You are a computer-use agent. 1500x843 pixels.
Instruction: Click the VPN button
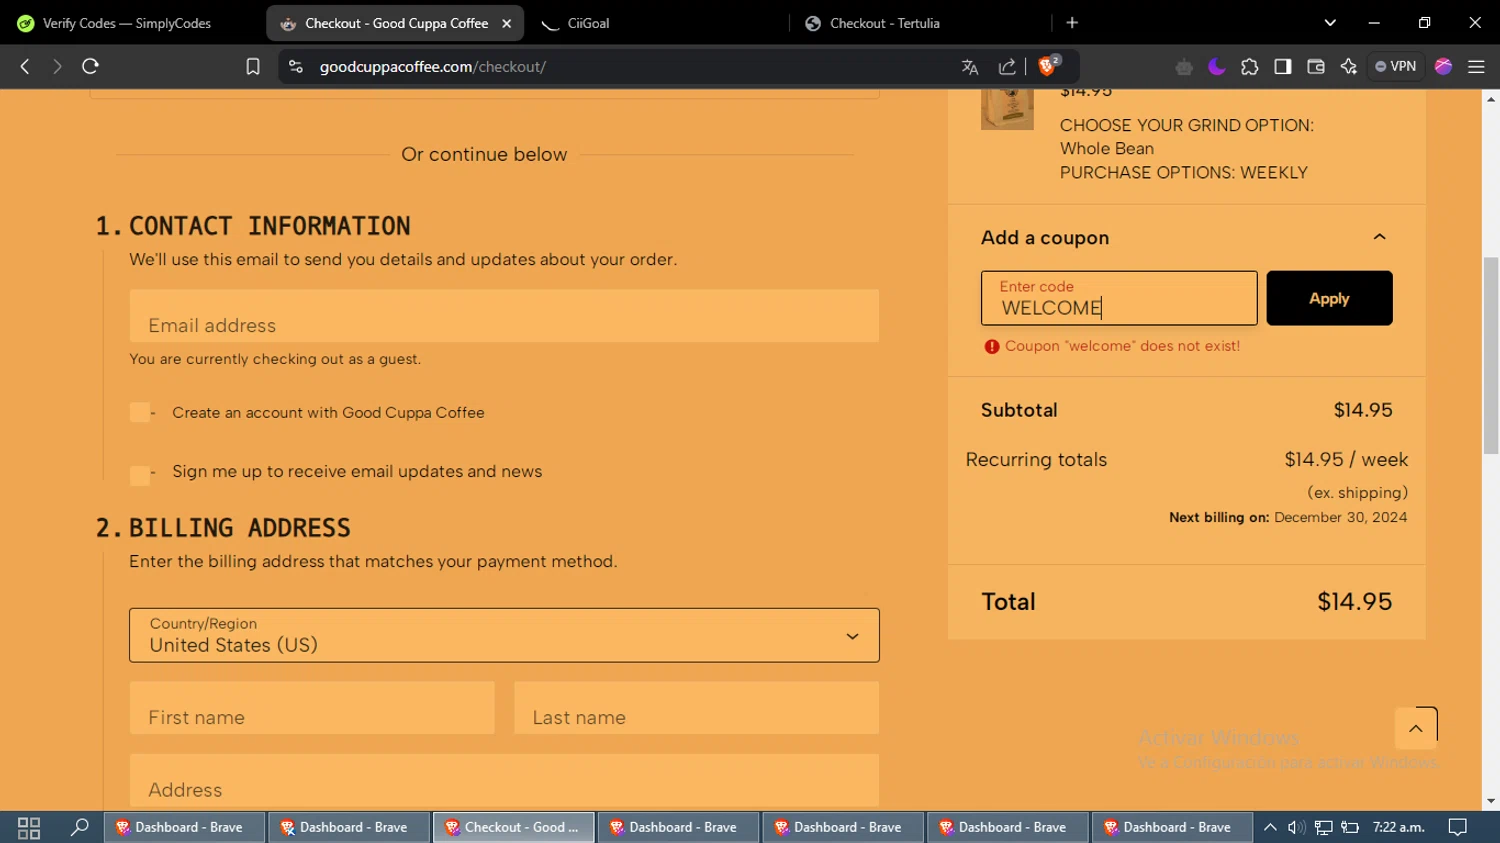(x=1396, y=67)
